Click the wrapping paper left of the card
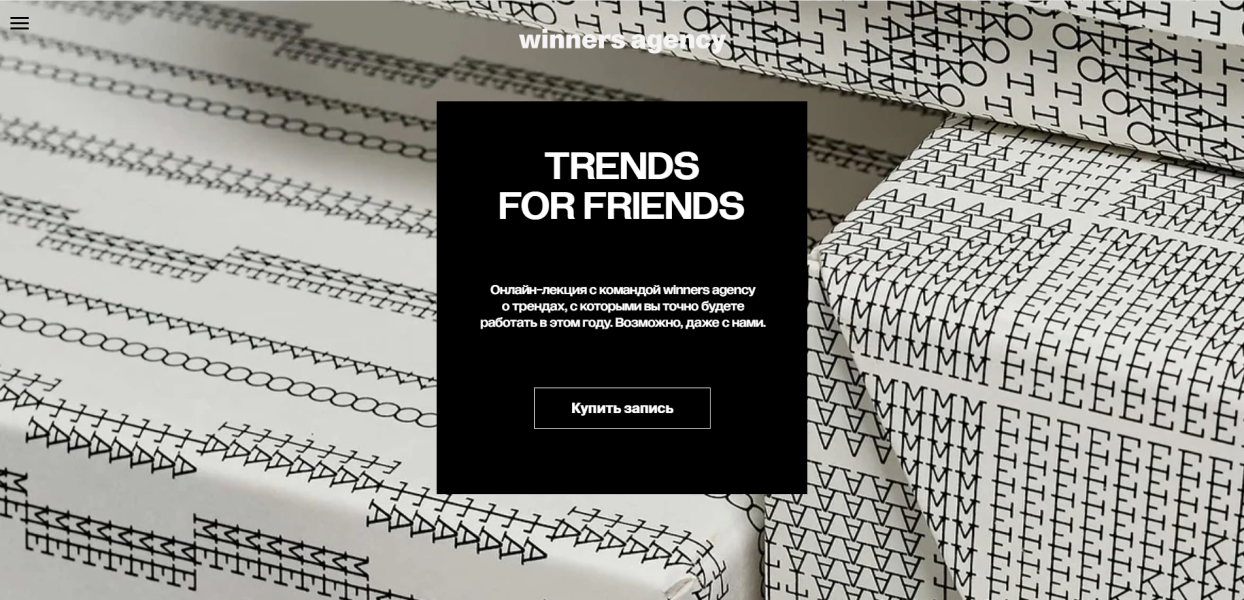This screenshot has width=1244, height=600. tap(220, 300)
